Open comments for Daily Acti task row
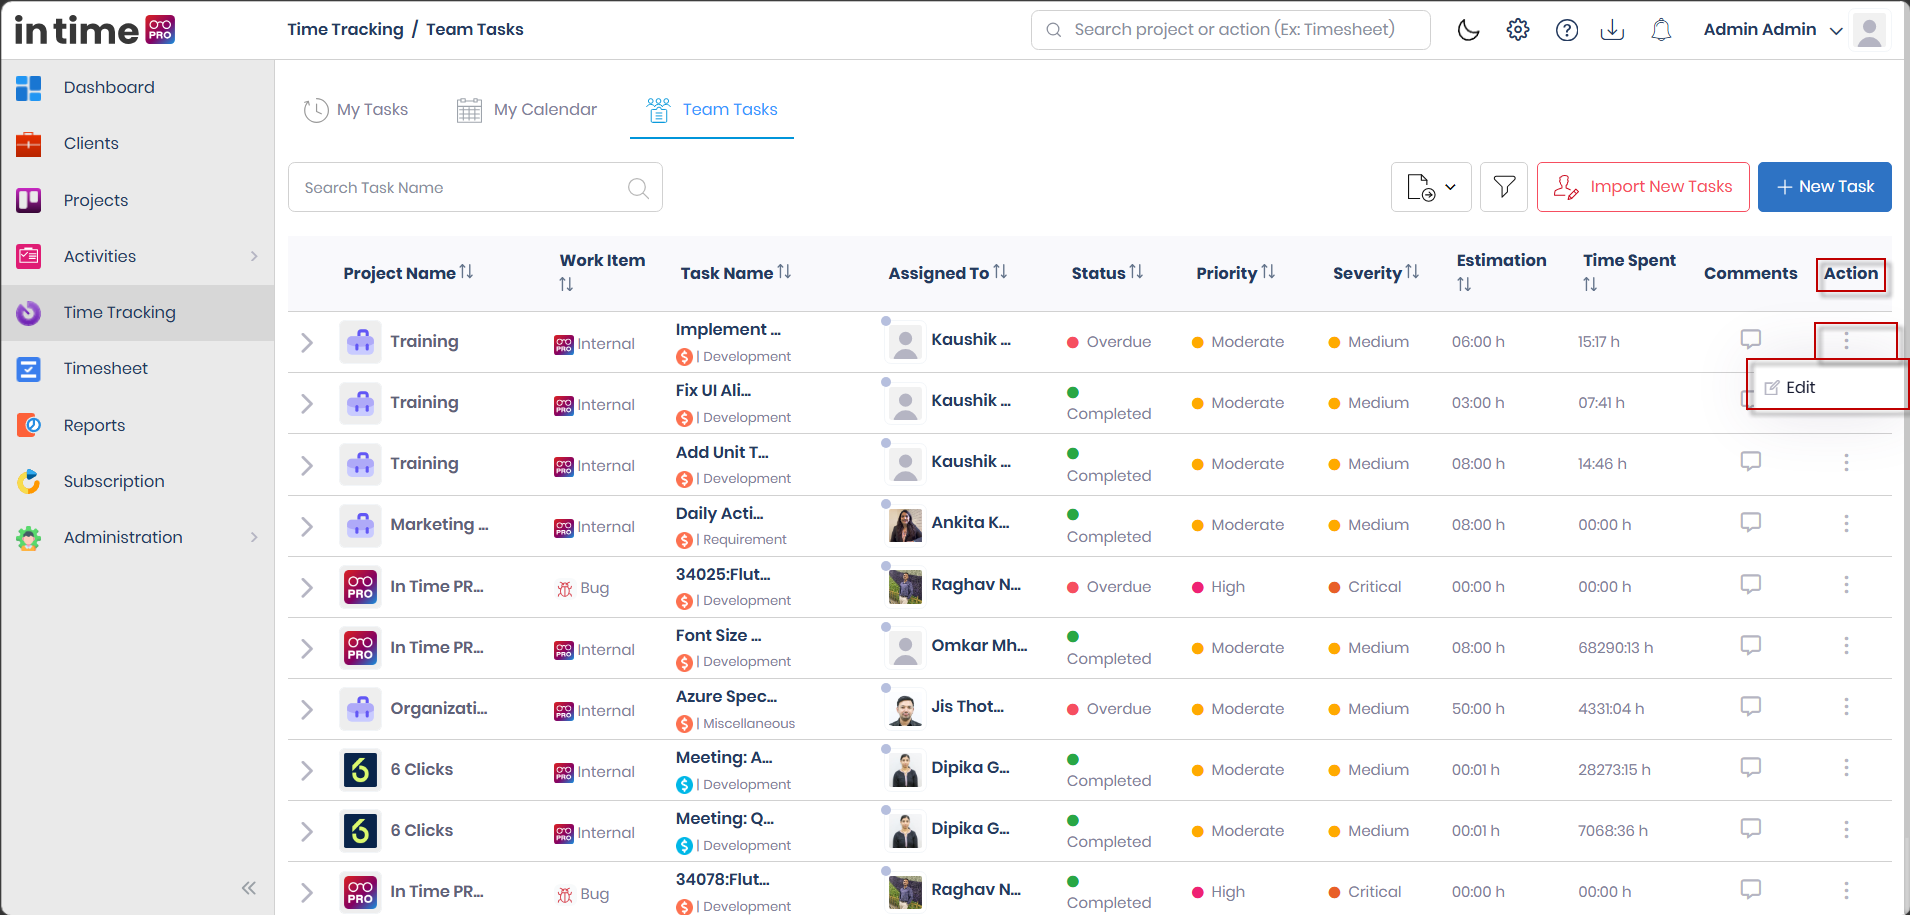The height and width of the screenshot is (915, 1910). (x=1750, y=522)
